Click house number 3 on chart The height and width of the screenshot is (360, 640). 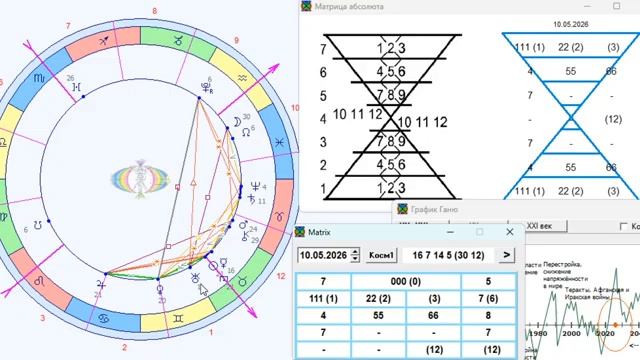[42, 318]
